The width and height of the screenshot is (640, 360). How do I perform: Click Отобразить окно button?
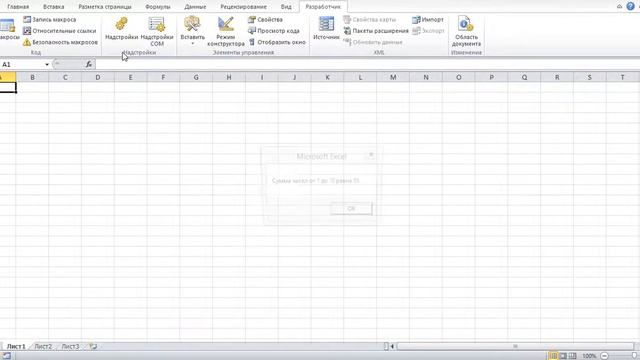pyautogui.click(x=277, y=42)
